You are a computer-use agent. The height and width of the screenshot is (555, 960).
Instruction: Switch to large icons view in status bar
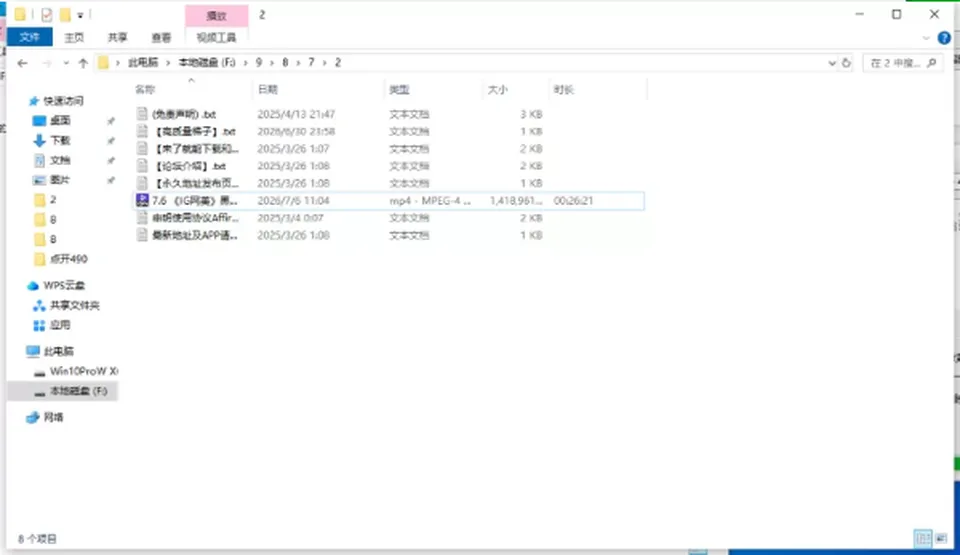pos(941,538)
